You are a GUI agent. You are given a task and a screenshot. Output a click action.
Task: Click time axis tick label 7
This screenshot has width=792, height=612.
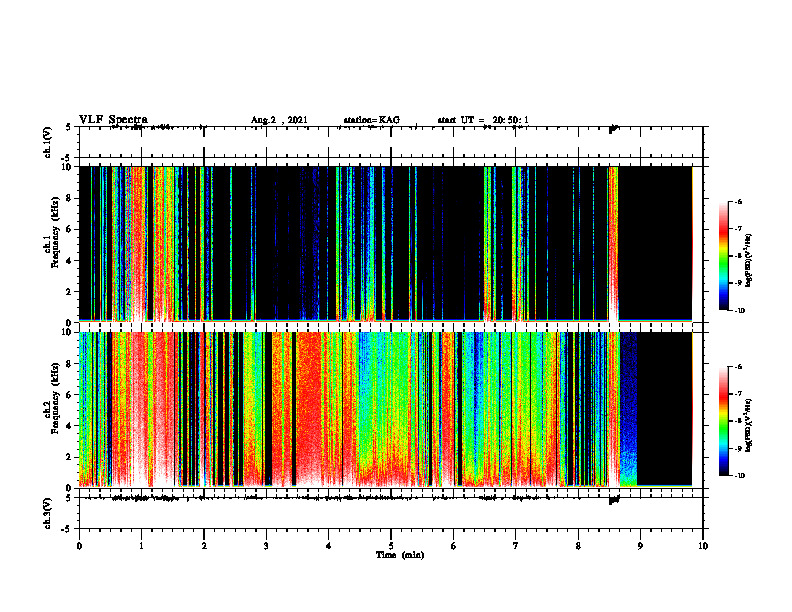click(x=516, y=546)
